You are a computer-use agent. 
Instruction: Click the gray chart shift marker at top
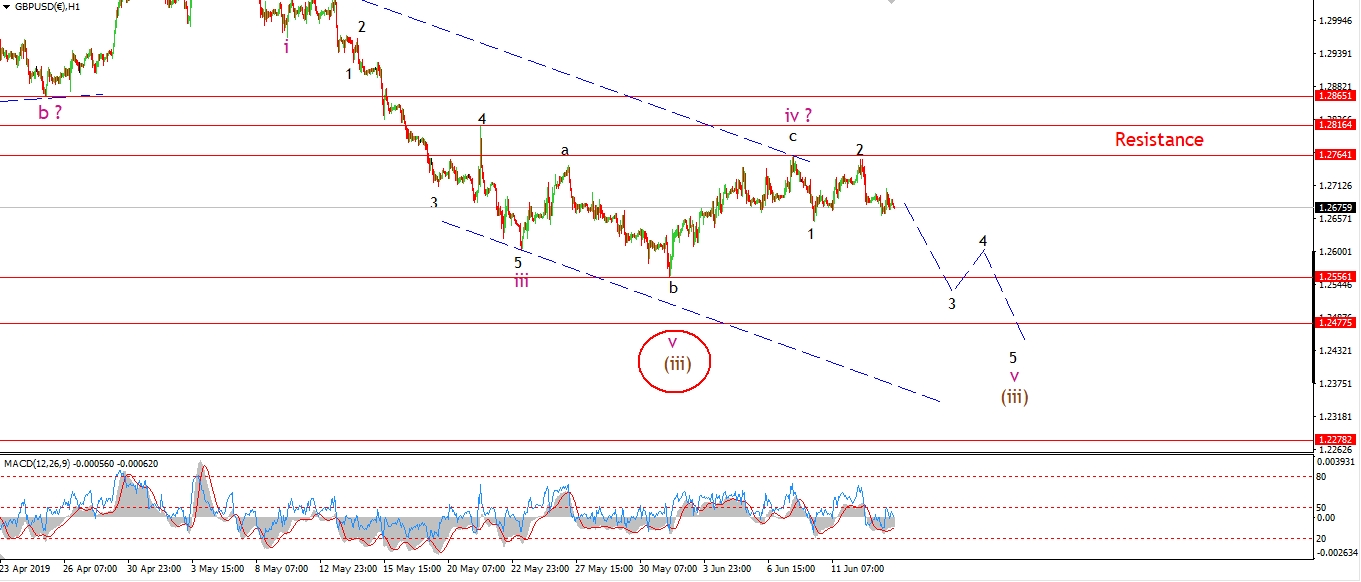click(x=890, y=3)
